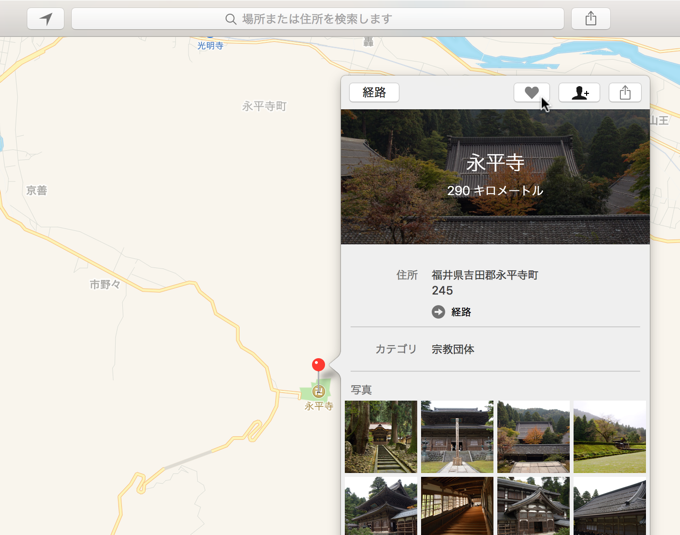This screenshot has height=535, width=680.
Task: Click the magnifying glass search icon
Action: tap(231, 19)
